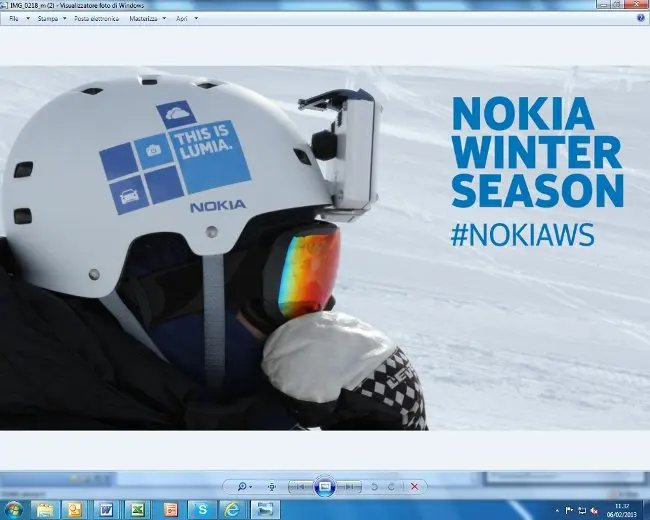Viewport: 650px width, 520px height.
Task: Open the Masterizza menu
Action: coord(143,19)
